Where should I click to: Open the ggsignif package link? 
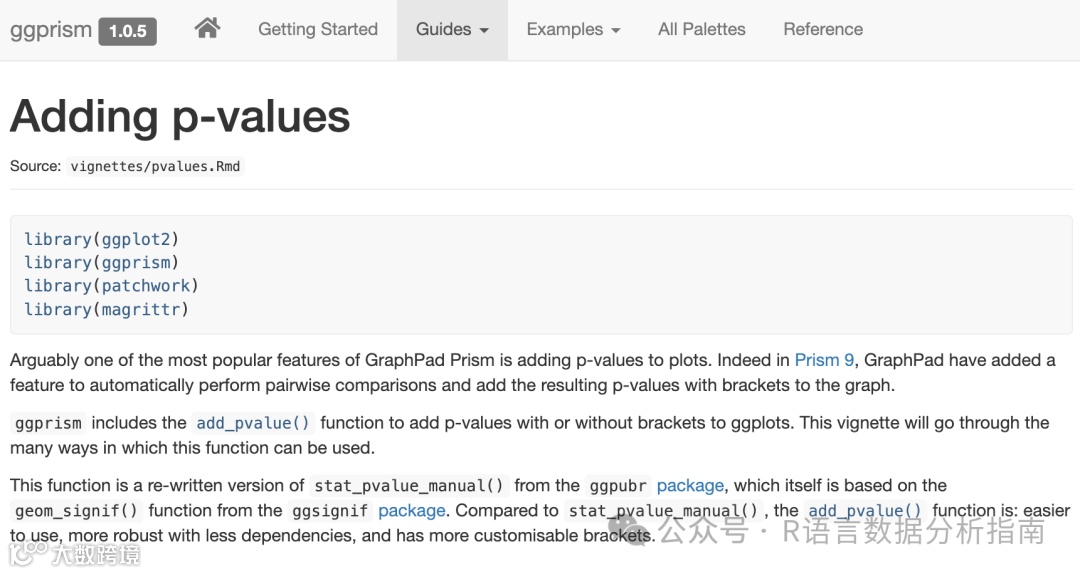(411, 511)
